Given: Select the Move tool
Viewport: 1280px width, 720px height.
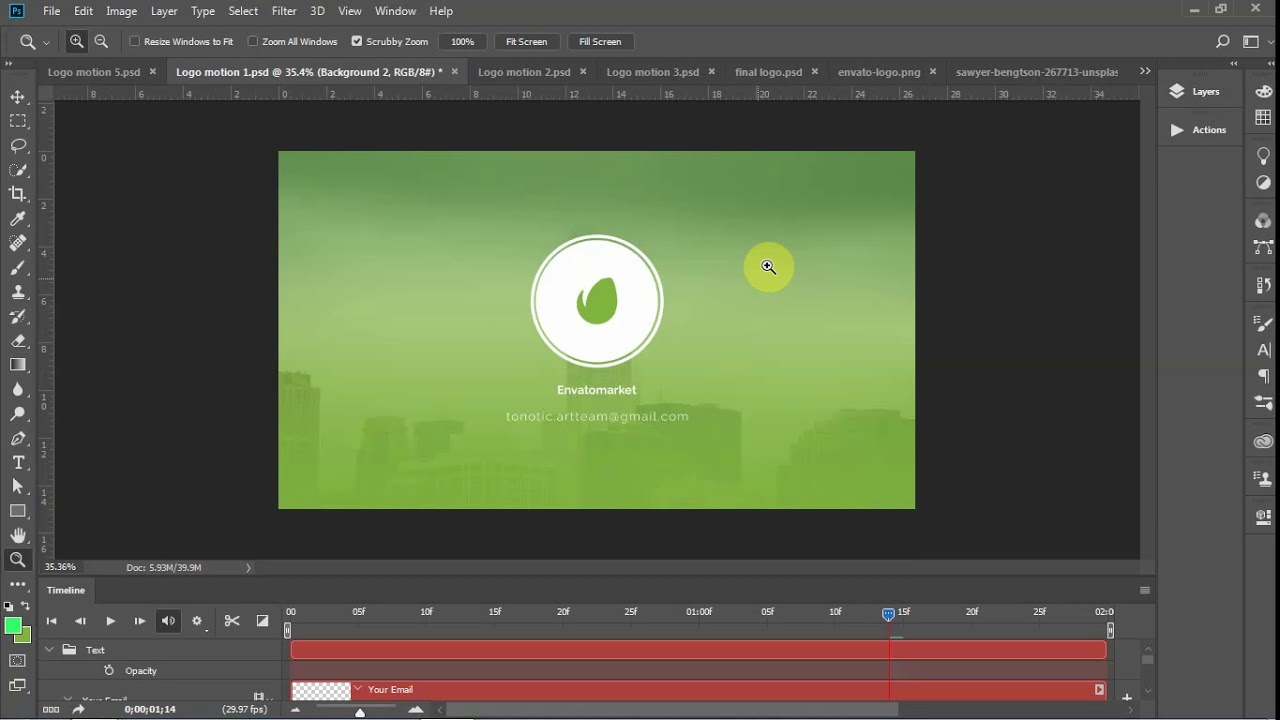Looking at the screenshot, I should 18,97.
